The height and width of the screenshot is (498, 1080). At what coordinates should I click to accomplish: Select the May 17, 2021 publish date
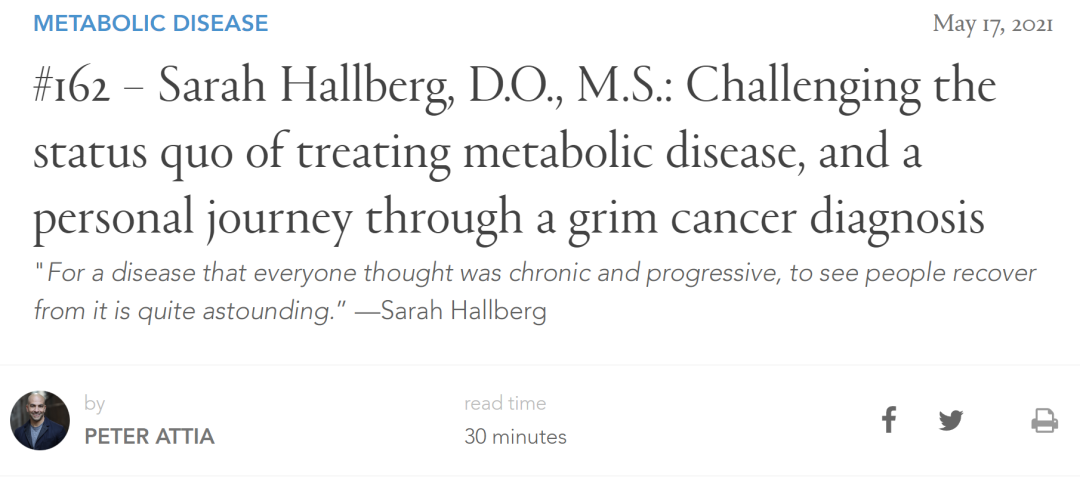pyautogui.click(x=993, y=24)
